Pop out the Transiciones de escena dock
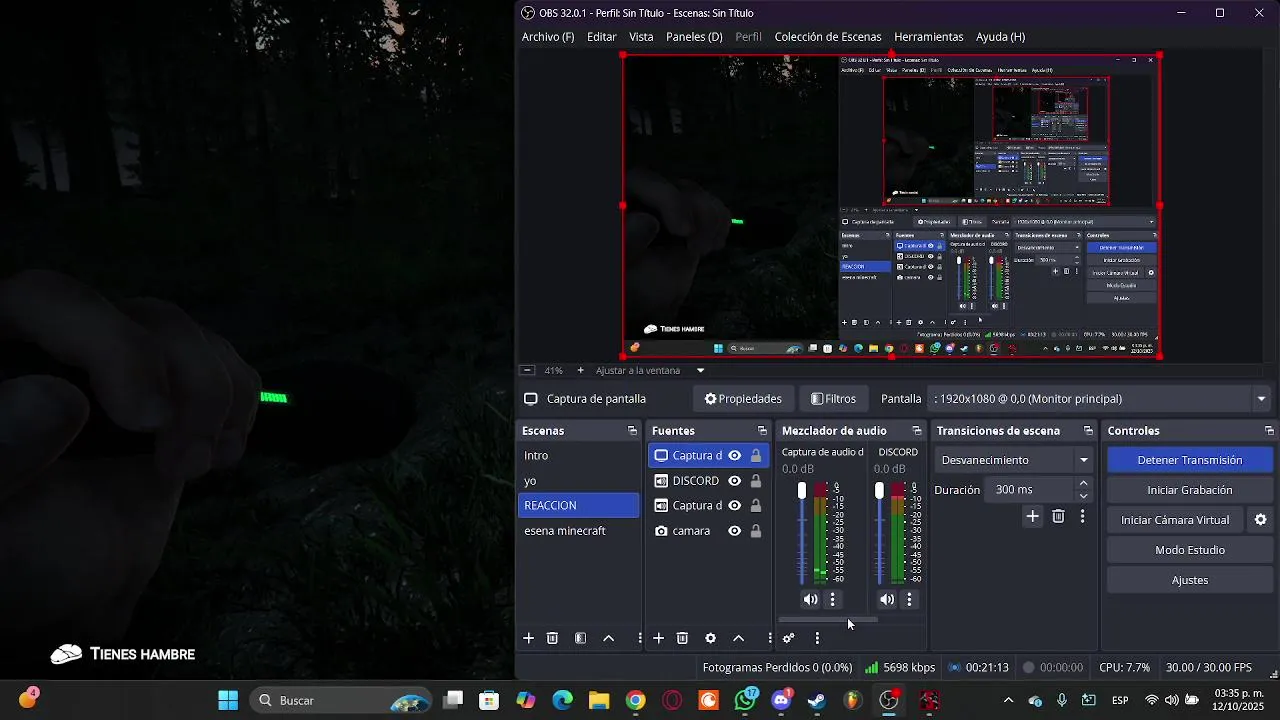Screen dimensions: 1280x720 click(1088, 431)
